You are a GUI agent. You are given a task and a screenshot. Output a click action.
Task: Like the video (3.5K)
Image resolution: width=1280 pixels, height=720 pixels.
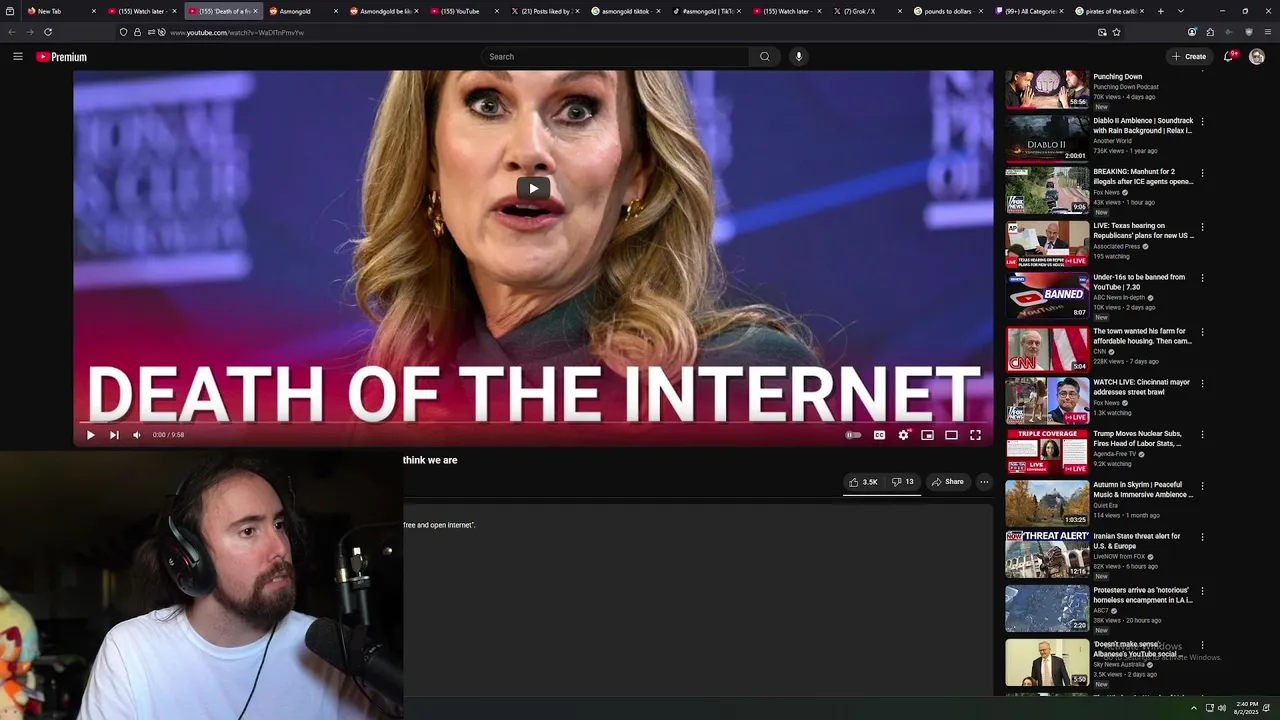pos(863,482)
